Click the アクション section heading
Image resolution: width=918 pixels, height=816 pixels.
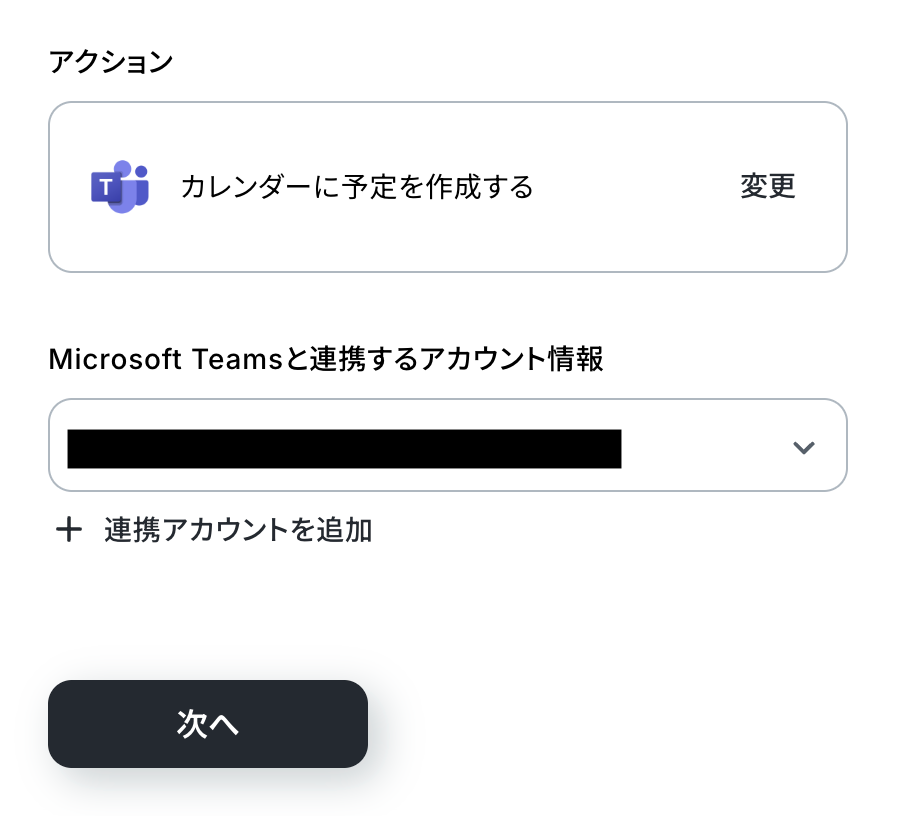(x=110, y=62)
